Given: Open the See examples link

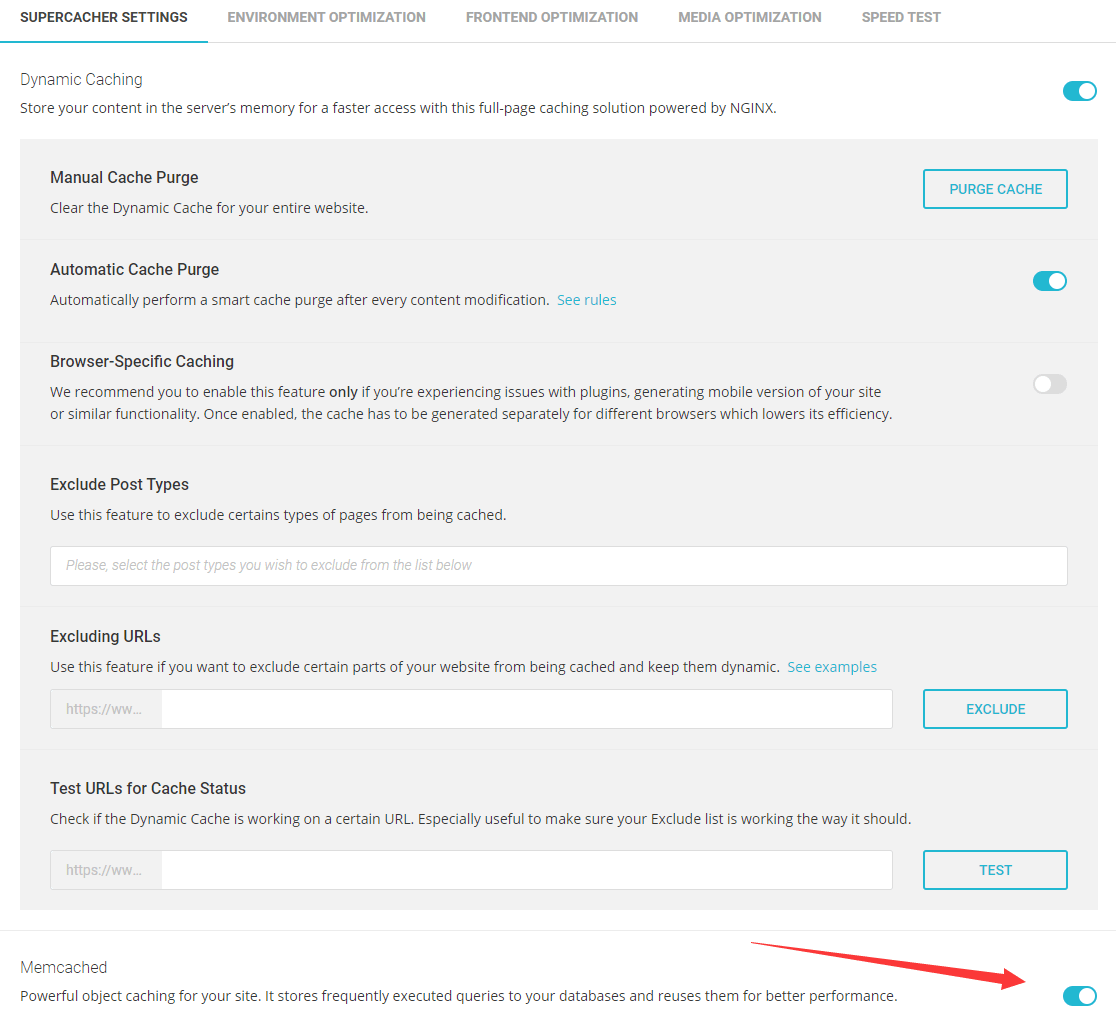Looking at the screenshot, I should pos(831,666).
